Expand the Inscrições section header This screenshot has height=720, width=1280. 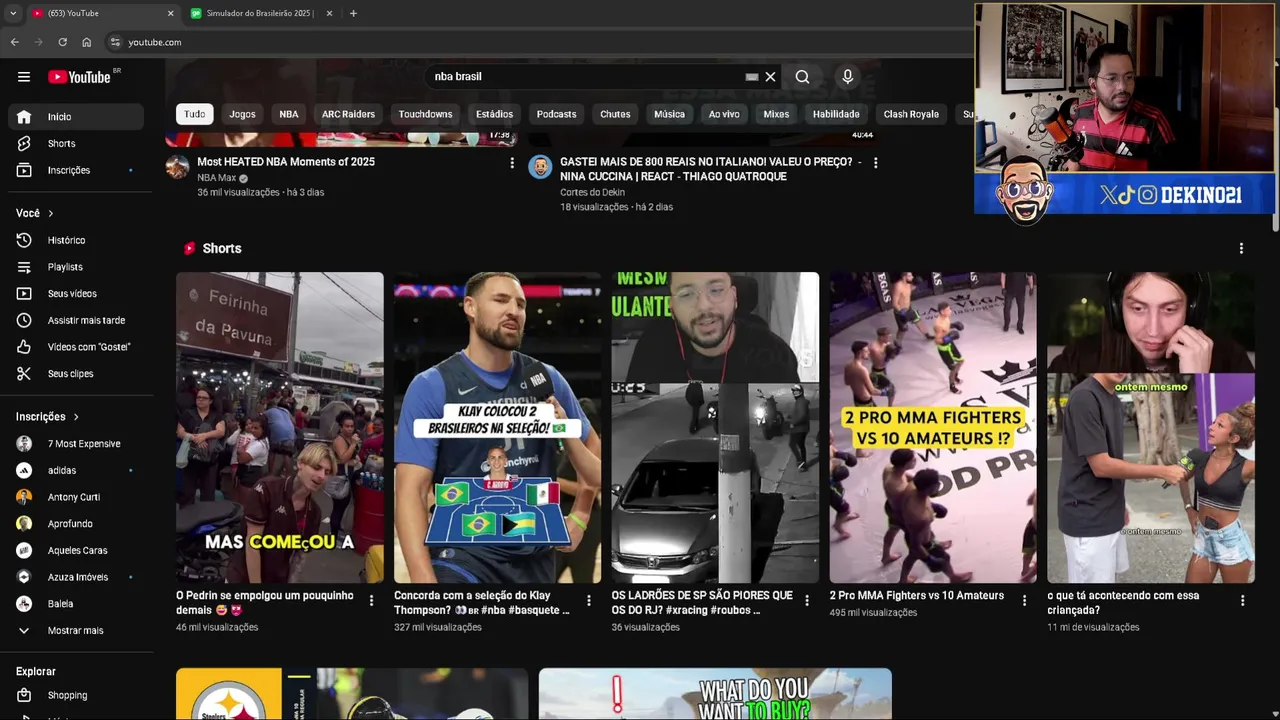47,417
